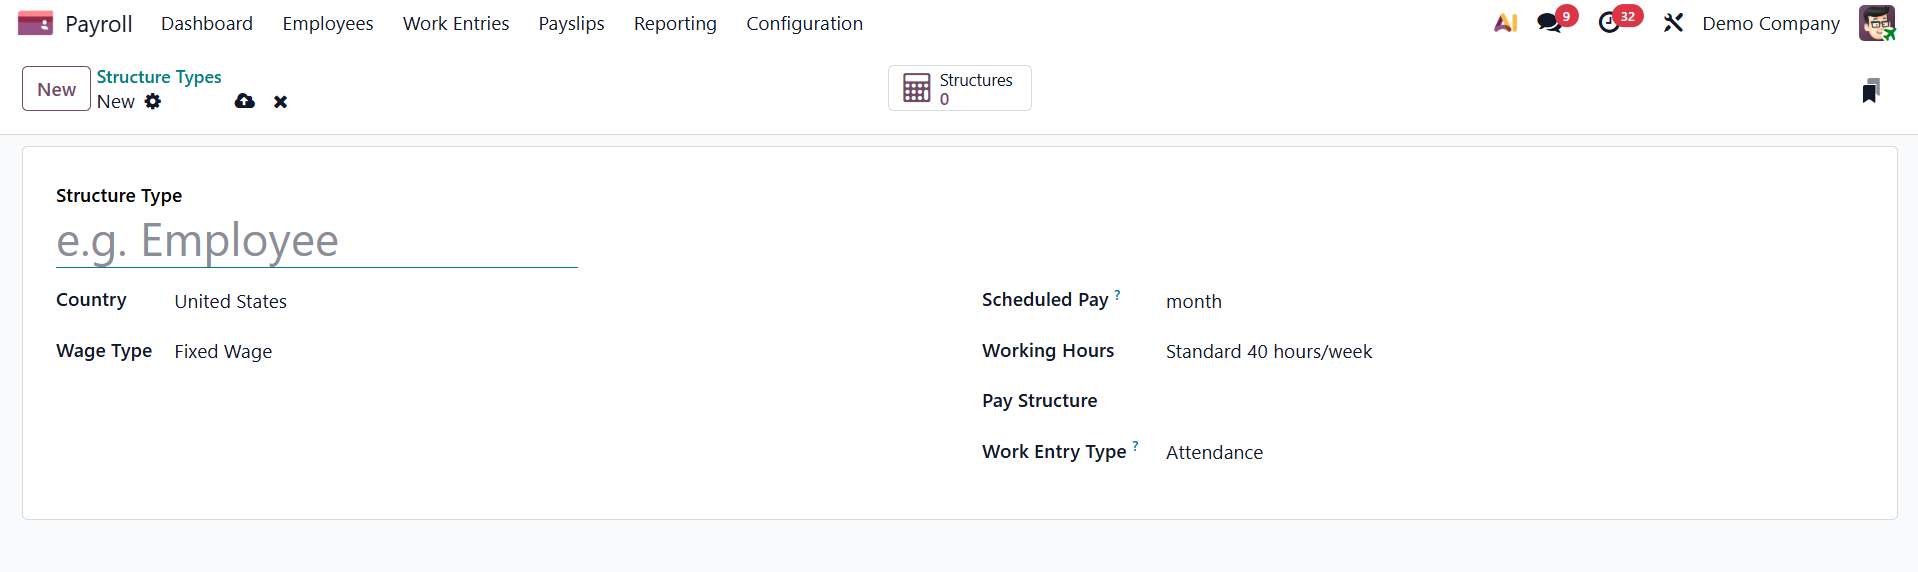
Task: Open the Work Entries menu
Action: click(x=456, y=23)
